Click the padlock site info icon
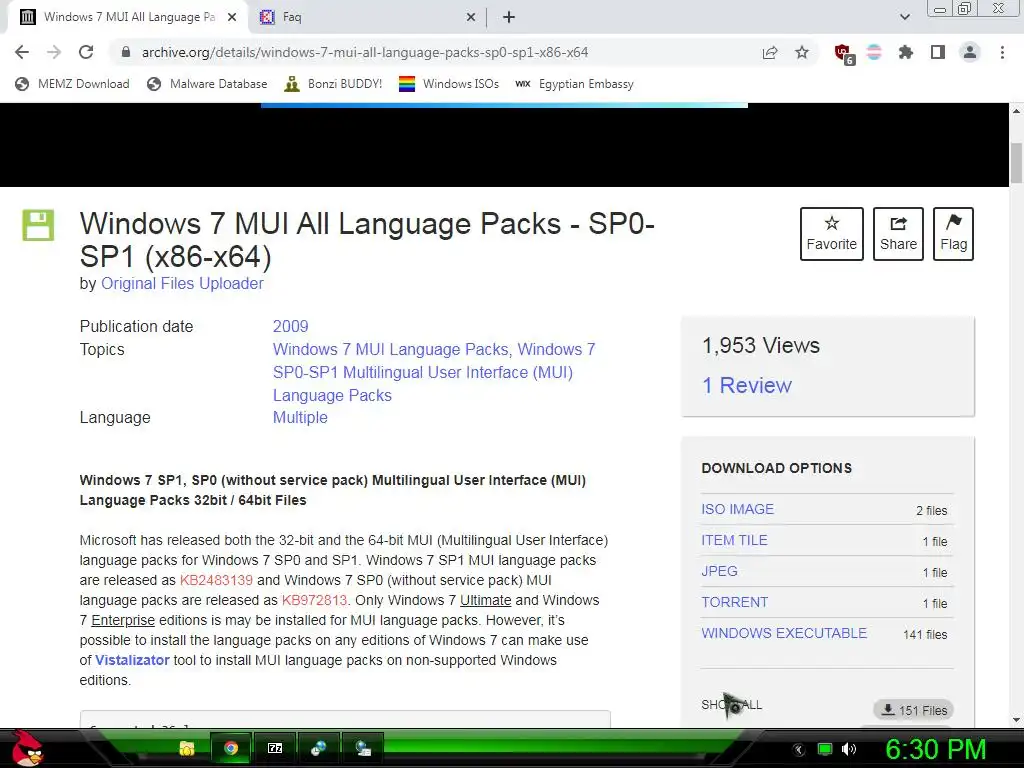Image resolution: width=1024 pixels, height=768 pixels. [x=126, y=52]
